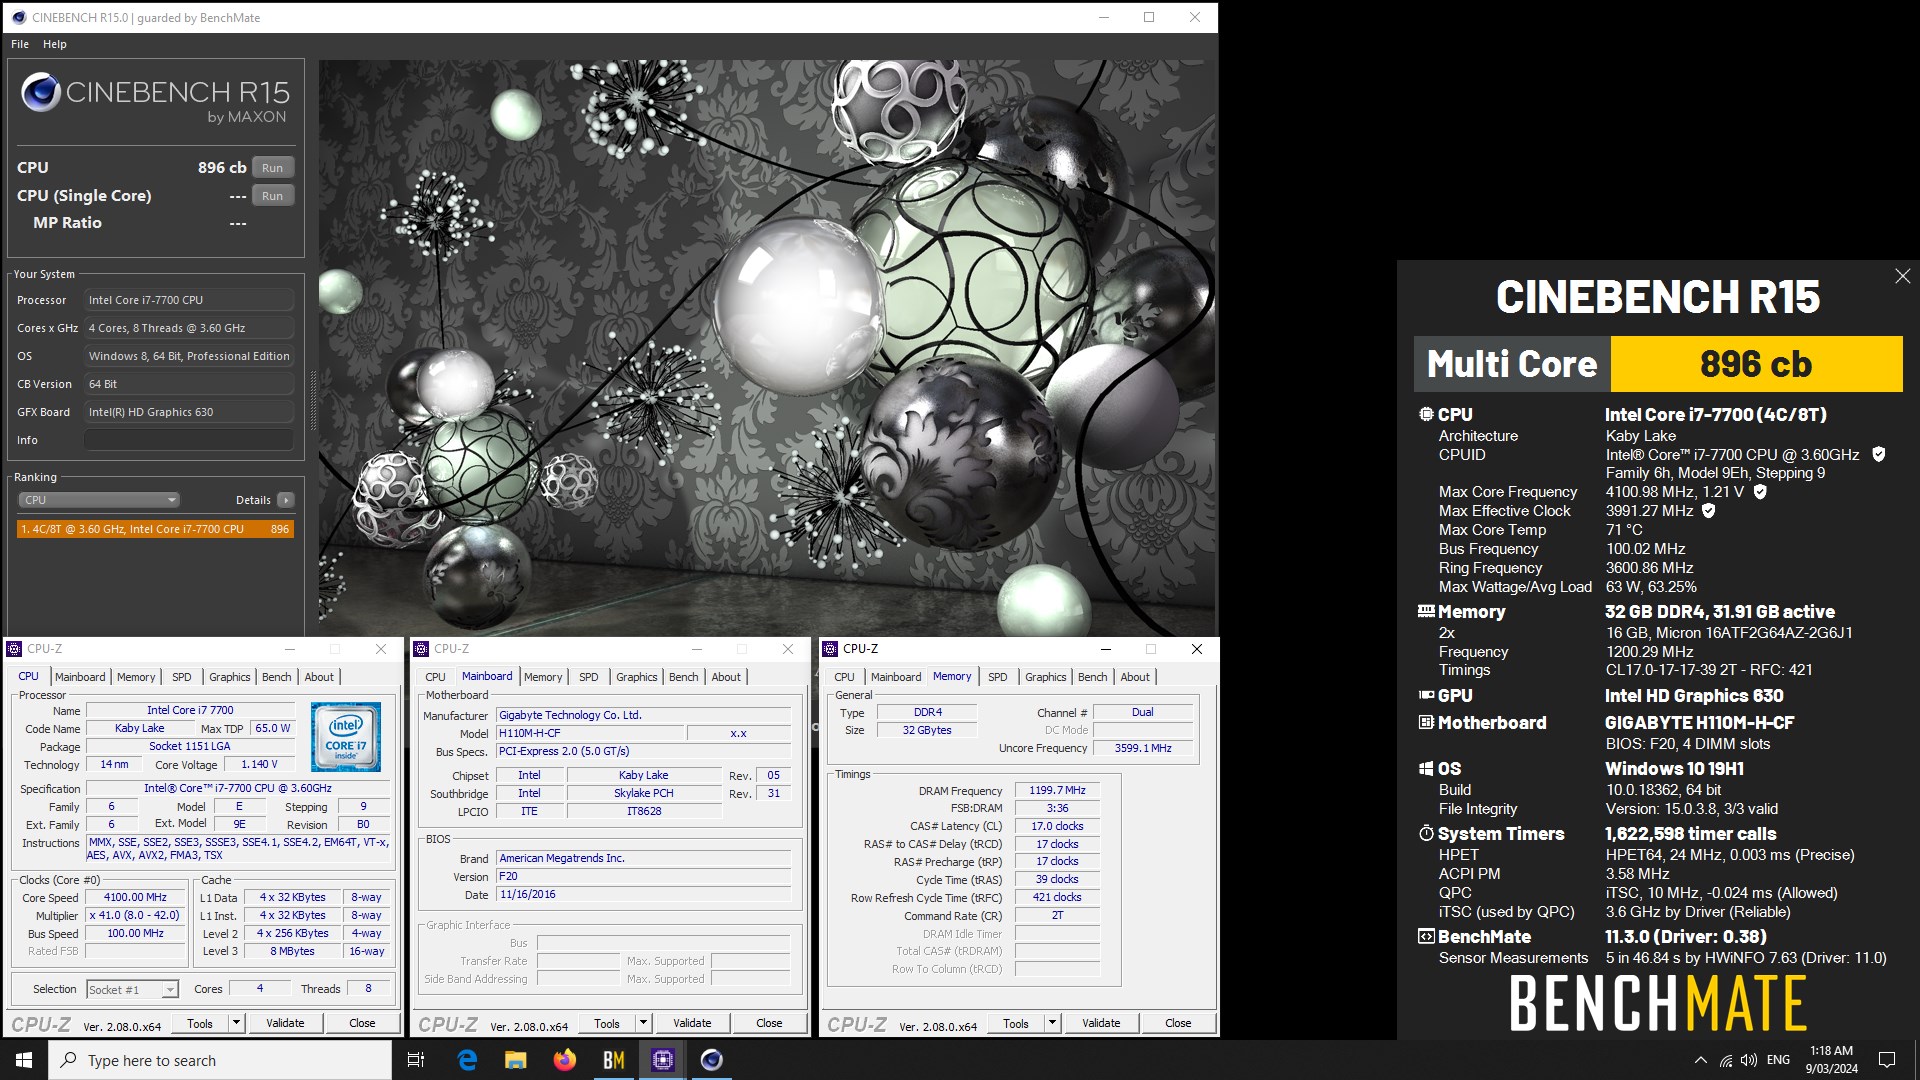Viewport: 1920px width, 1080px height.
Task: Switch to Cinebench taskbar icon
Action: 712,1060
